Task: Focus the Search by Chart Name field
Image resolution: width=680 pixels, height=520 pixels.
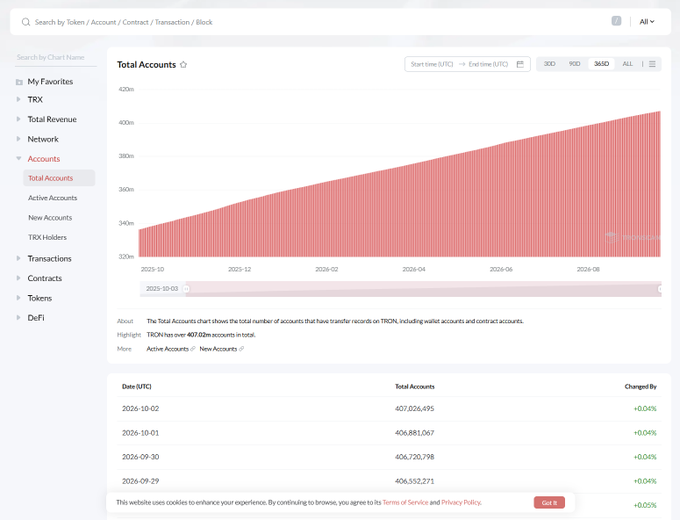Action: 56,57
